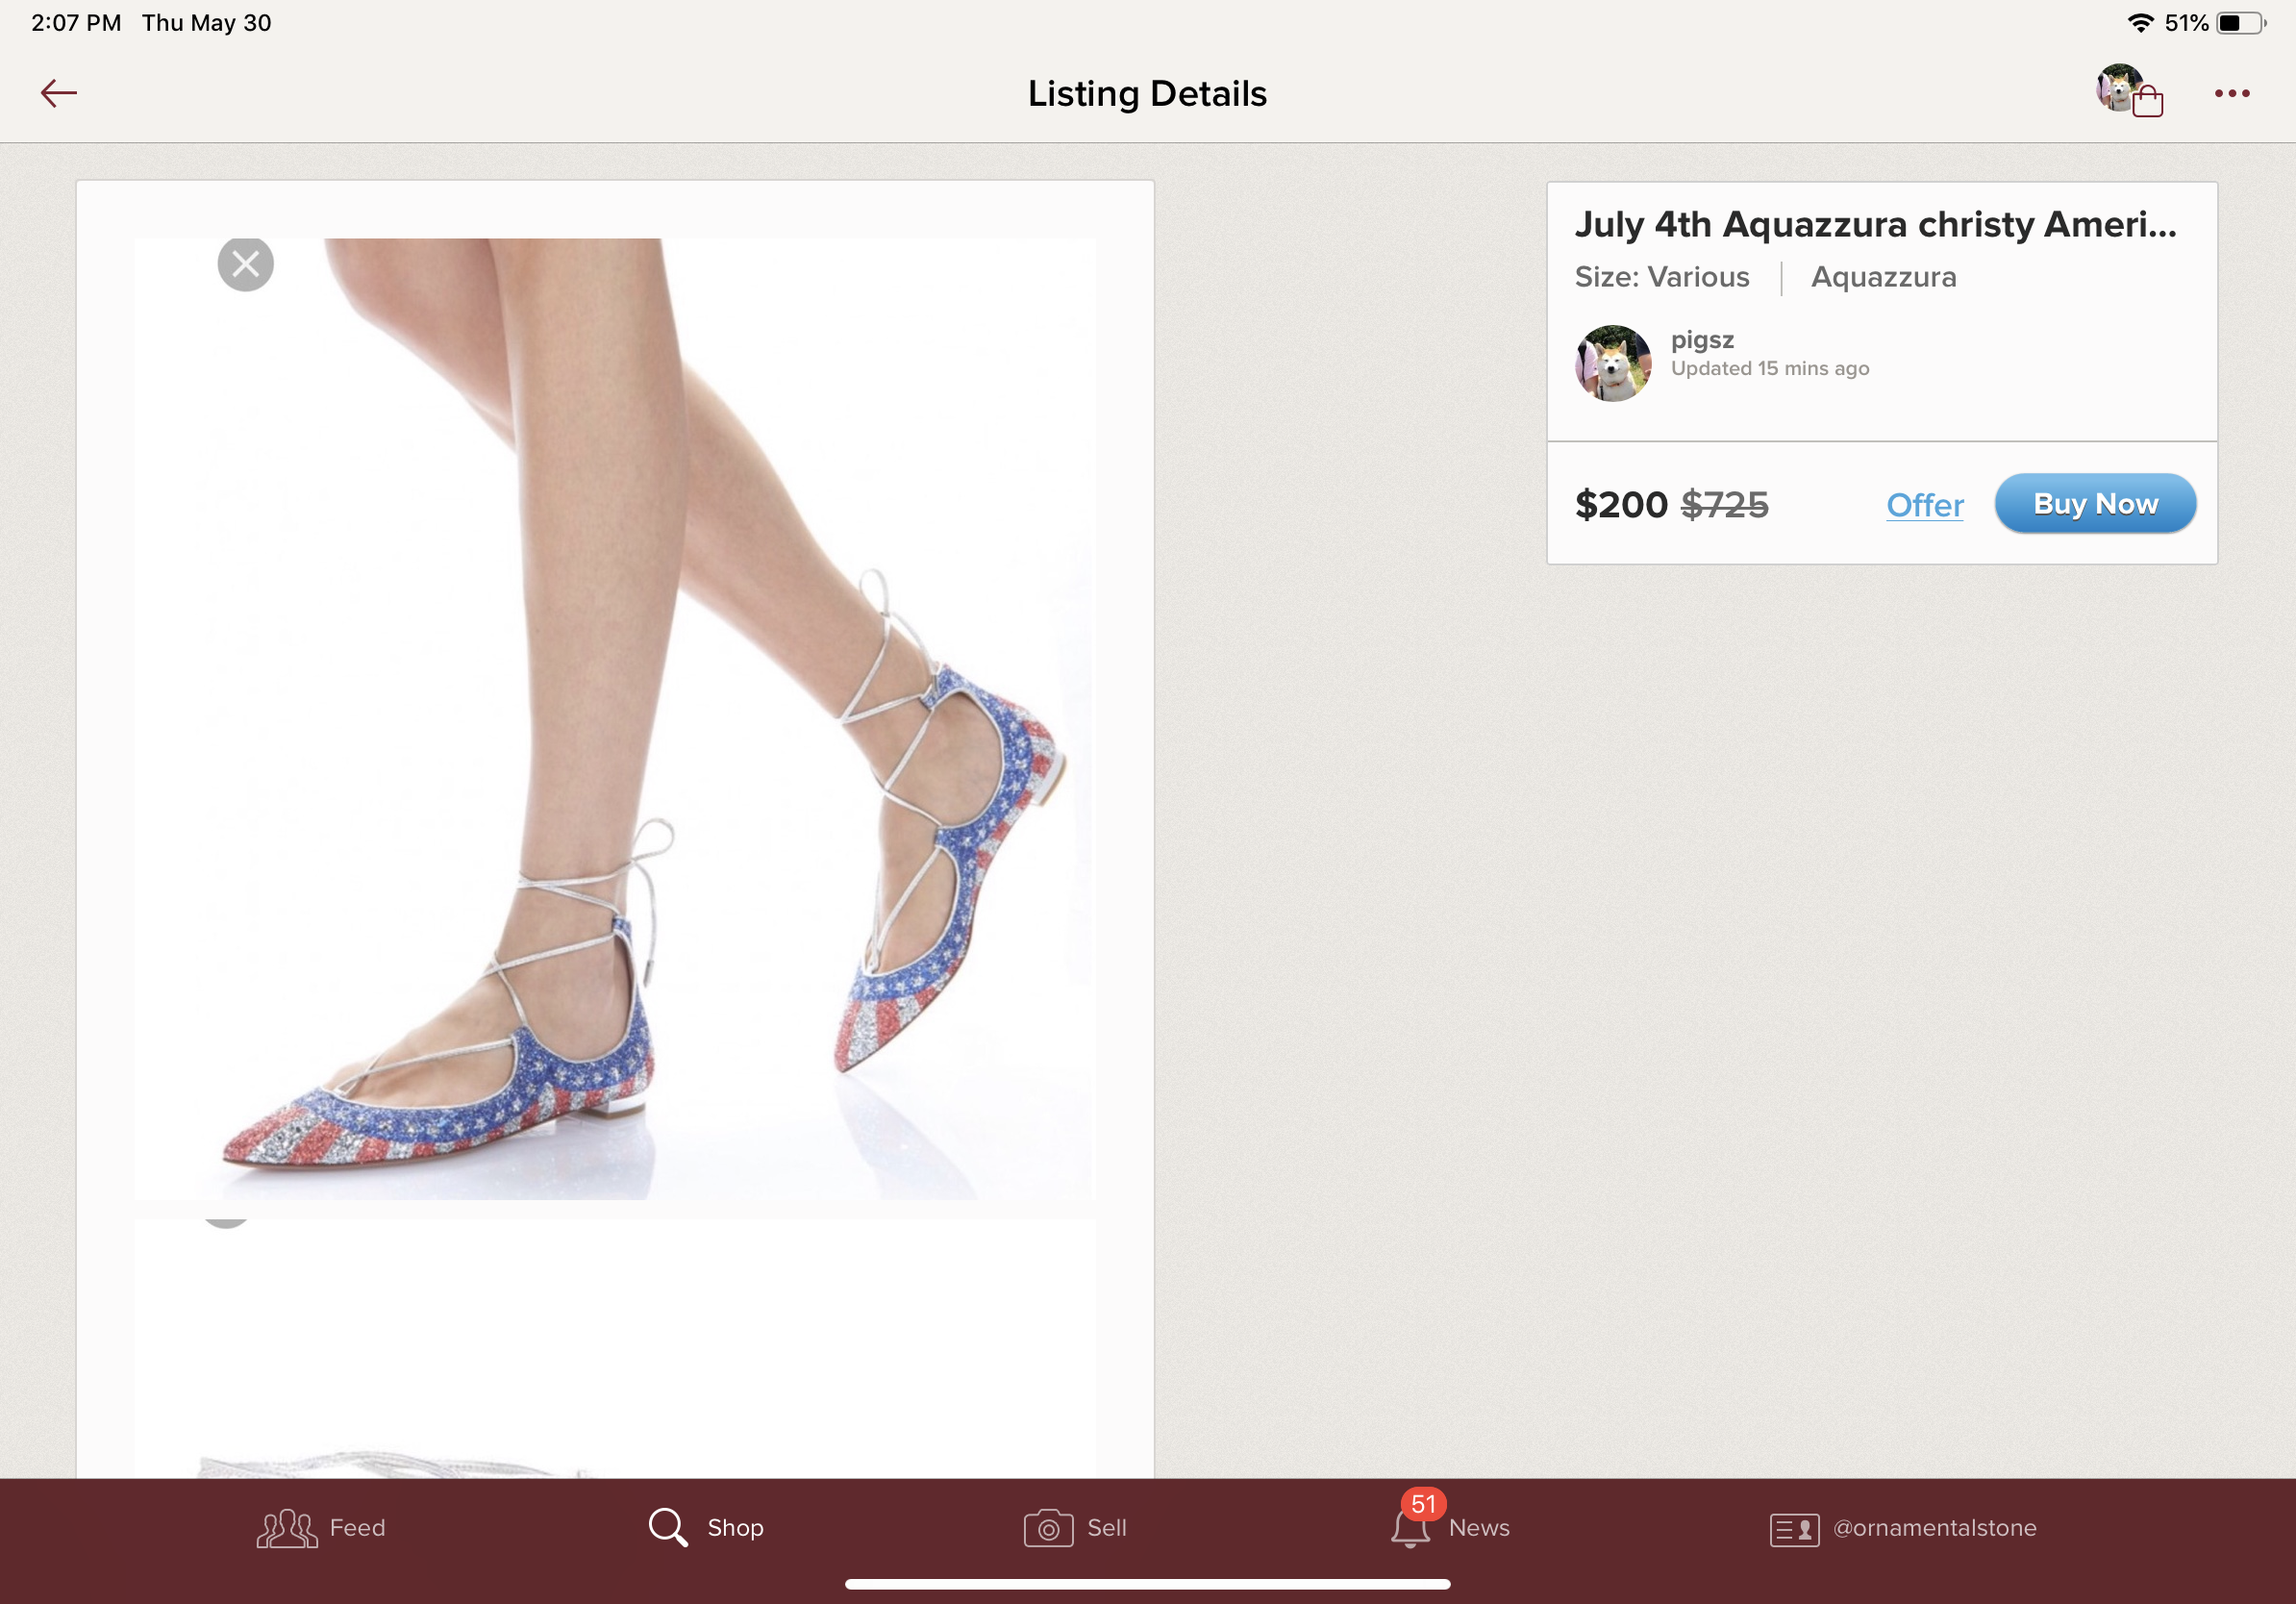Image resolution: width=2296 pixels, height=1604 pixels.
Task: Tap the Sell camera icon
Action: pos(1047,1528)
